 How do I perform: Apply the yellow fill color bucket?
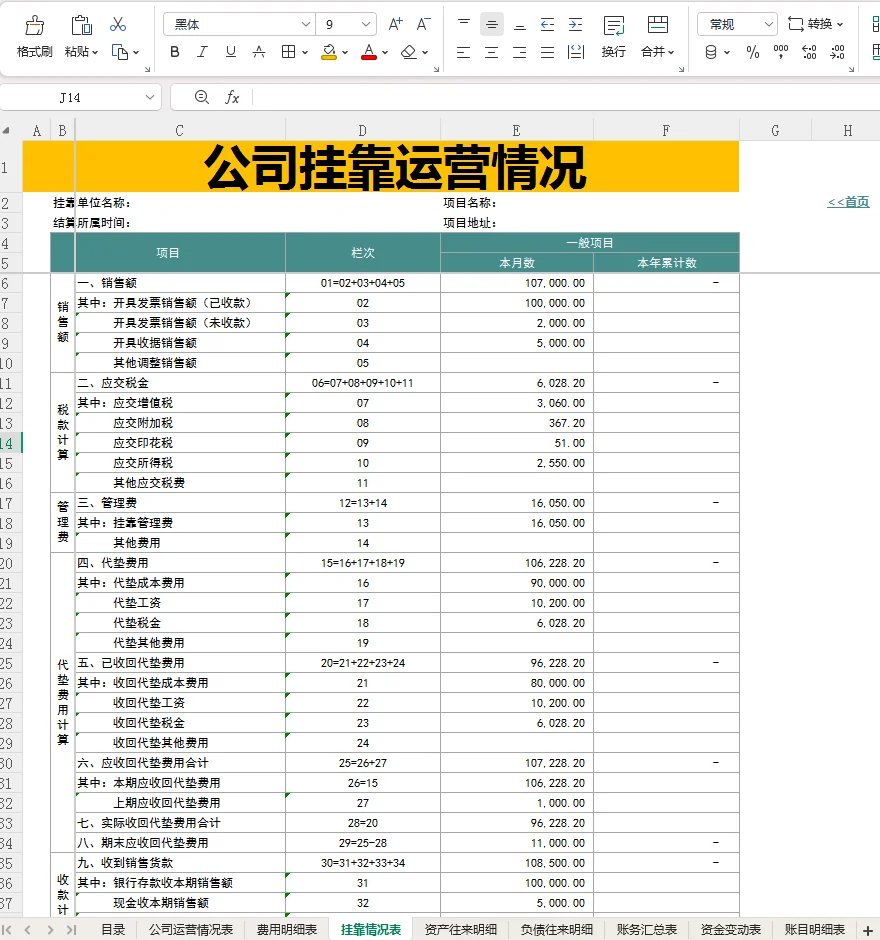tap(329, 52)
